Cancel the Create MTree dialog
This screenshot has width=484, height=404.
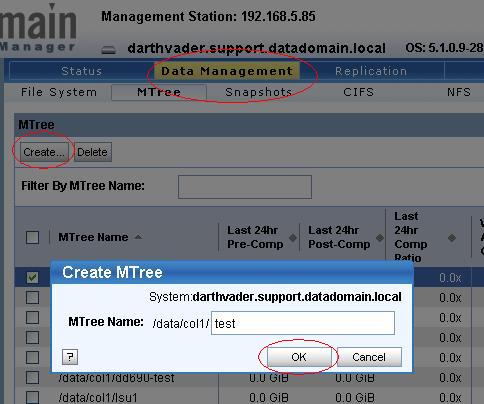369,357
